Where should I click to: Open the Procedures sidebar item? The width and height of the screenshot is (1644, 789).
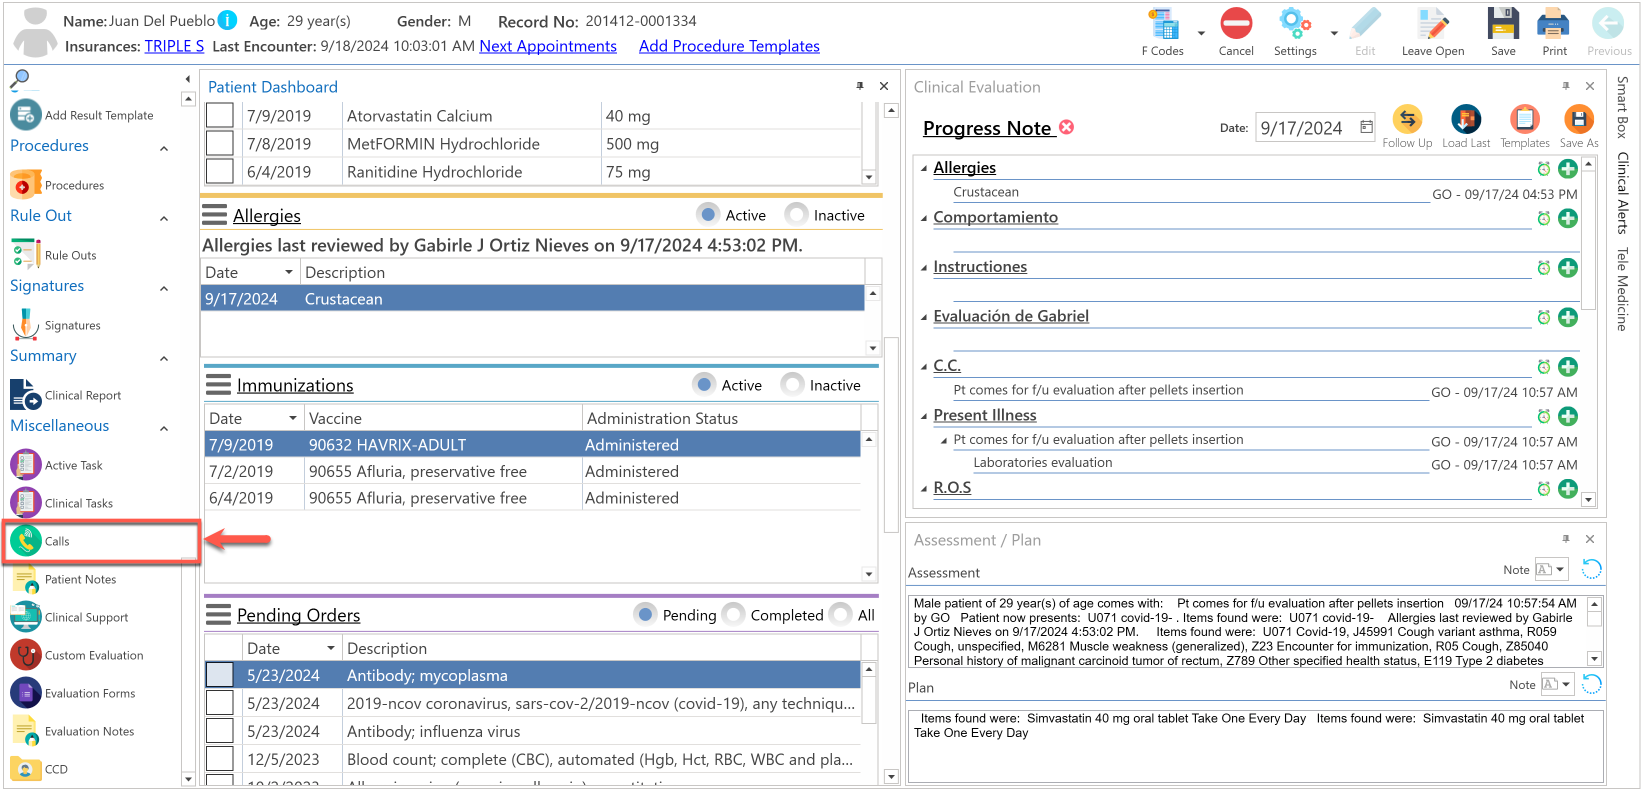click(58, 185)
